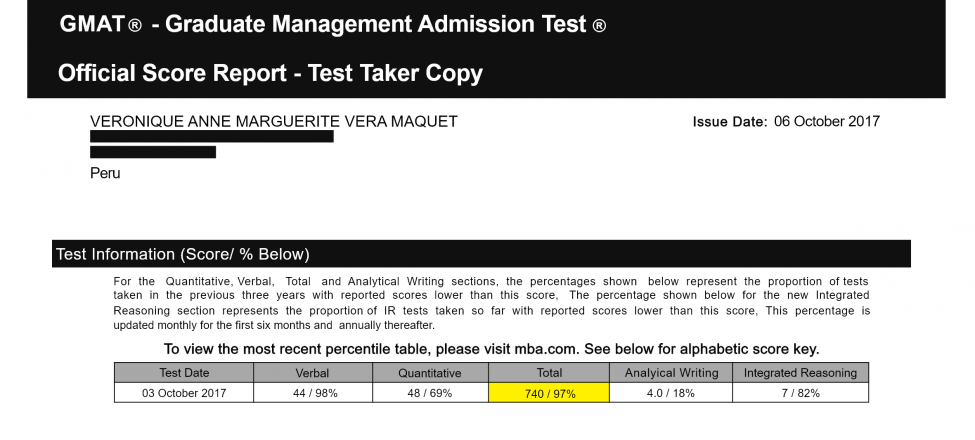Click the percentile explanation paragraph
975x440 pixels.
tap(491, 303)
